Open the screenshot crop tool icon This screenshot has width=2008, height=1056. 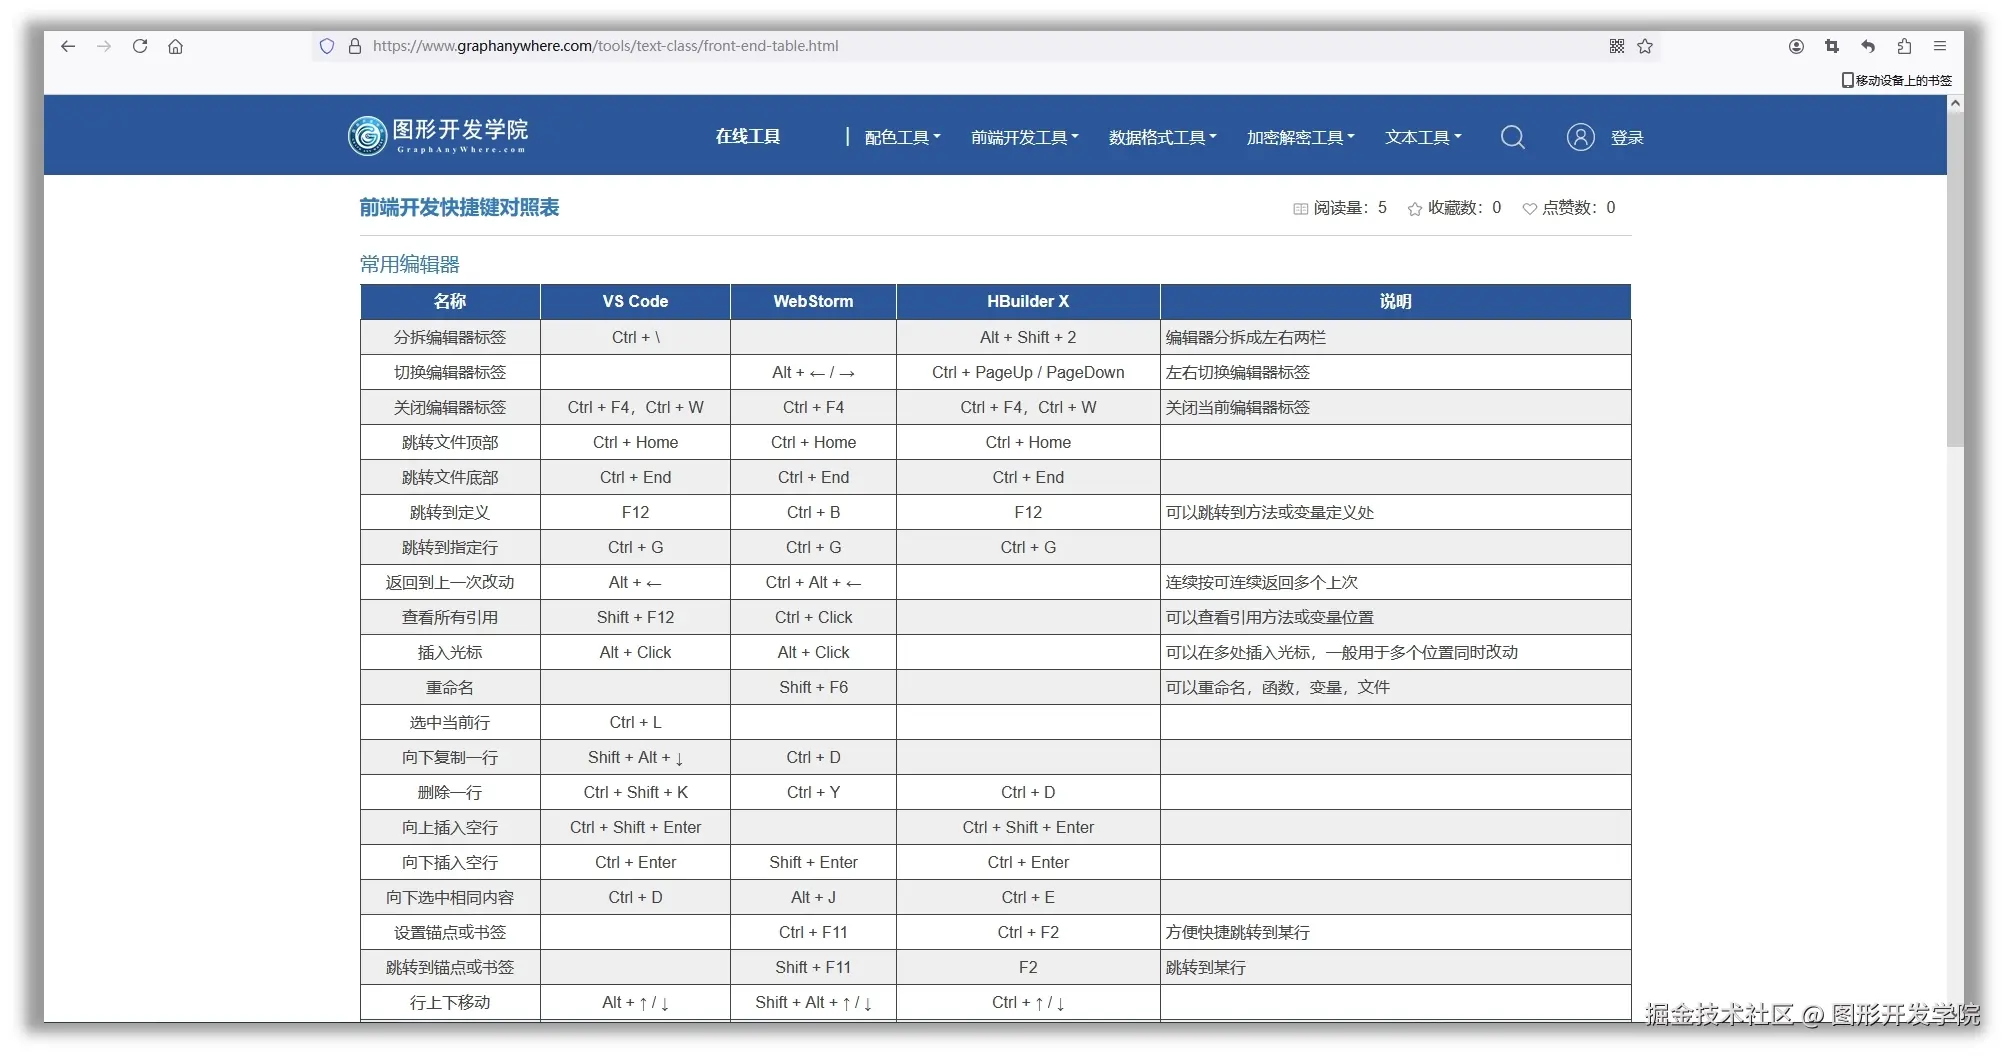tap(1832, 46)
